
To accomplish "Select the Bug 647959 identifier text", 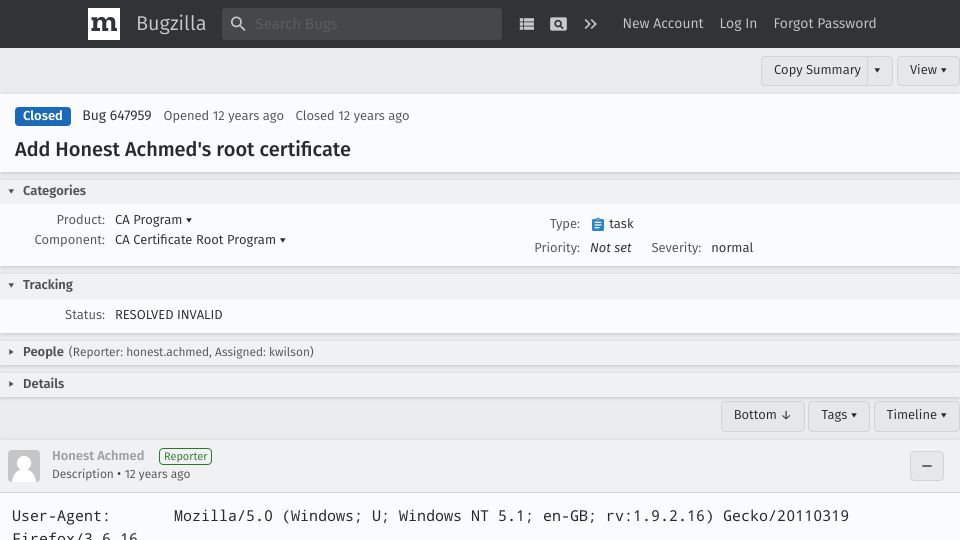I will (x=117, y=116).
